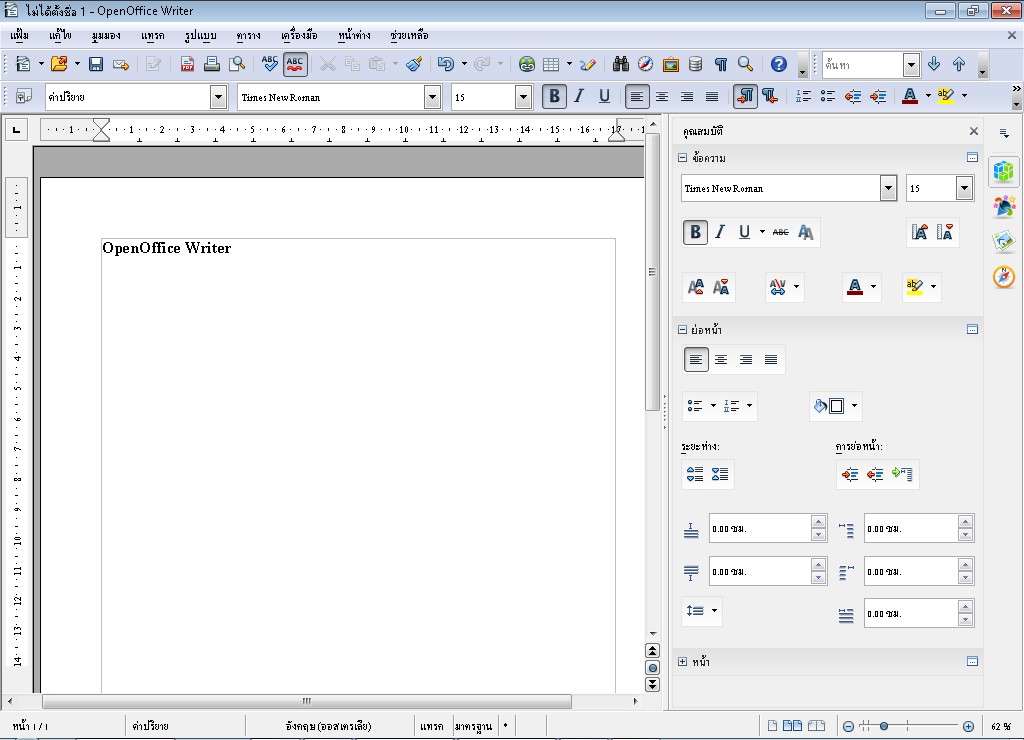
Task: Insert a hyperlink using the globe icon
Action: [526, 64]
